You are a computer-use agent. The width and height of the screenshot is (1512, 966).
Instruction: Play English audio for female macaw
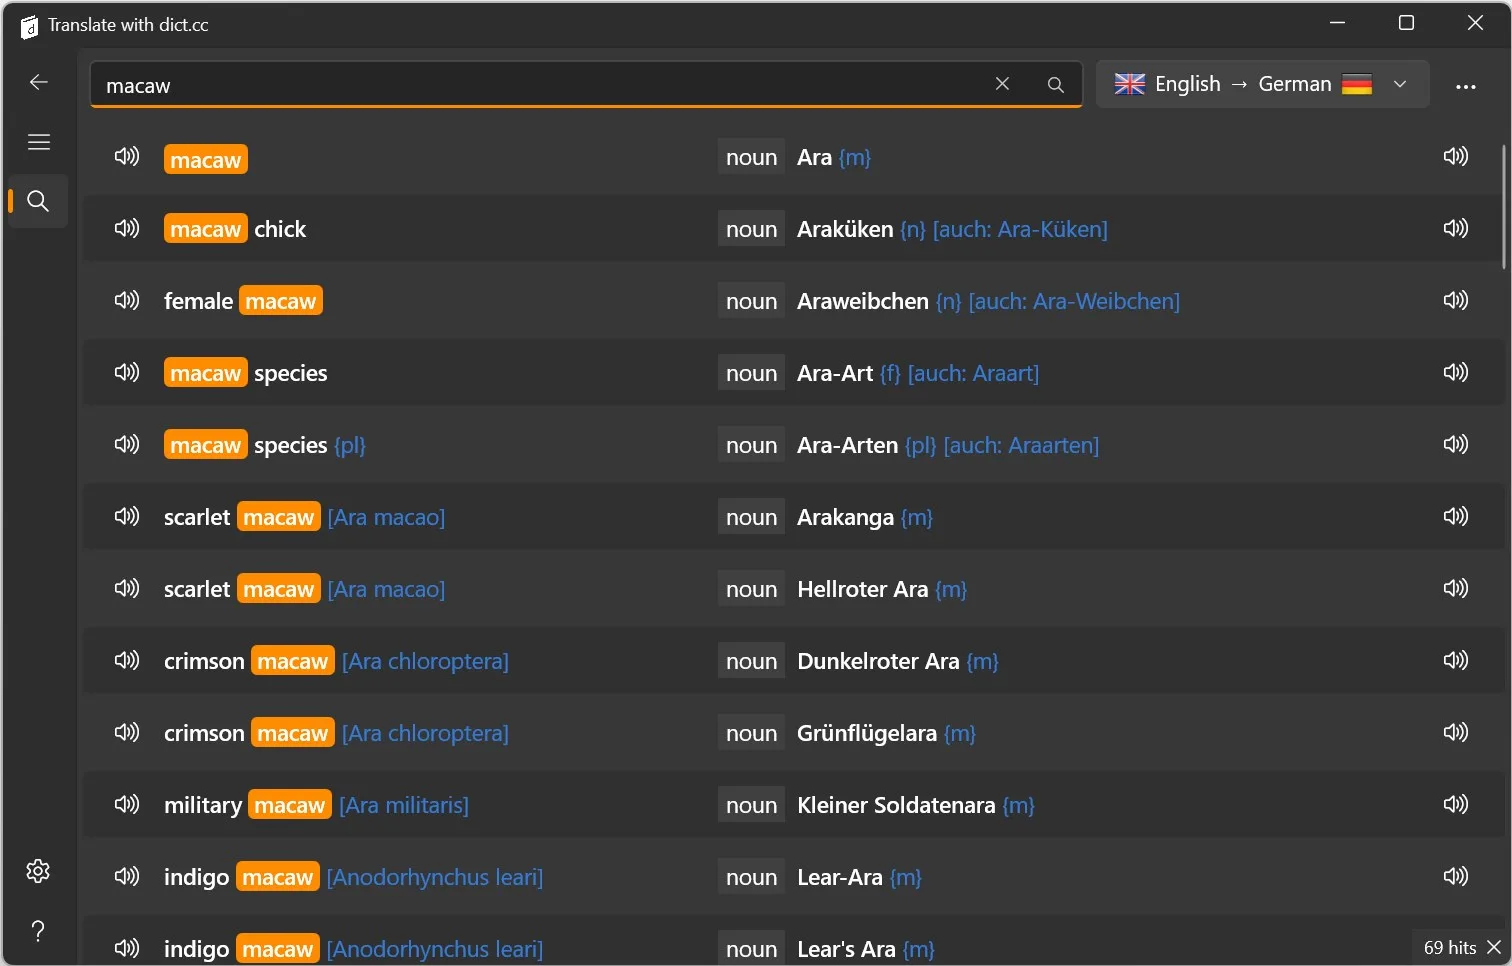click(127, 301)
